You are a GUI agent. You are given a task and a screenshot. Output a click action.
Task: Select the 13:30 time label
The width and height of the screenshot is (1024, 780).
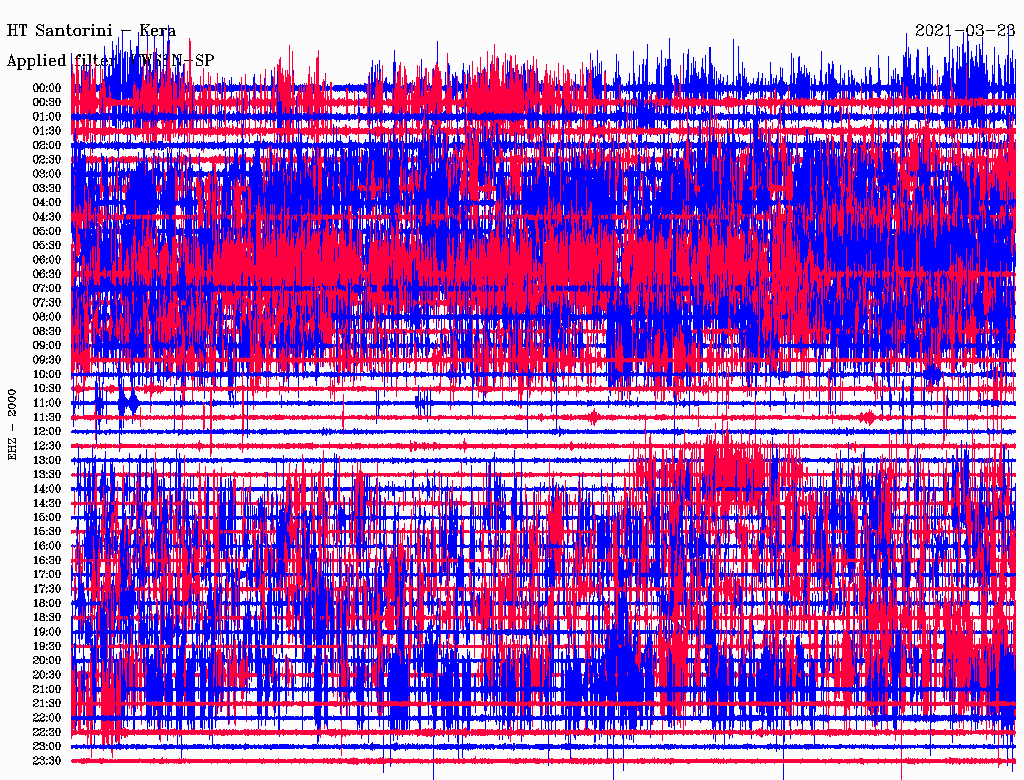tap(47, 475)
